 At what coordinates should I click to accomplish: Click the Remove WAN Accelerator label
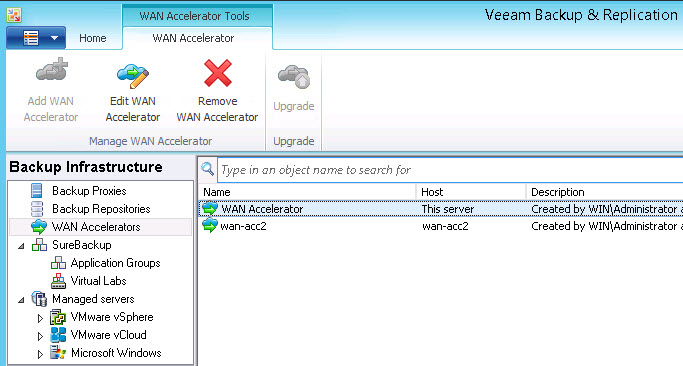pyautogui.click(x=217, y=109)
